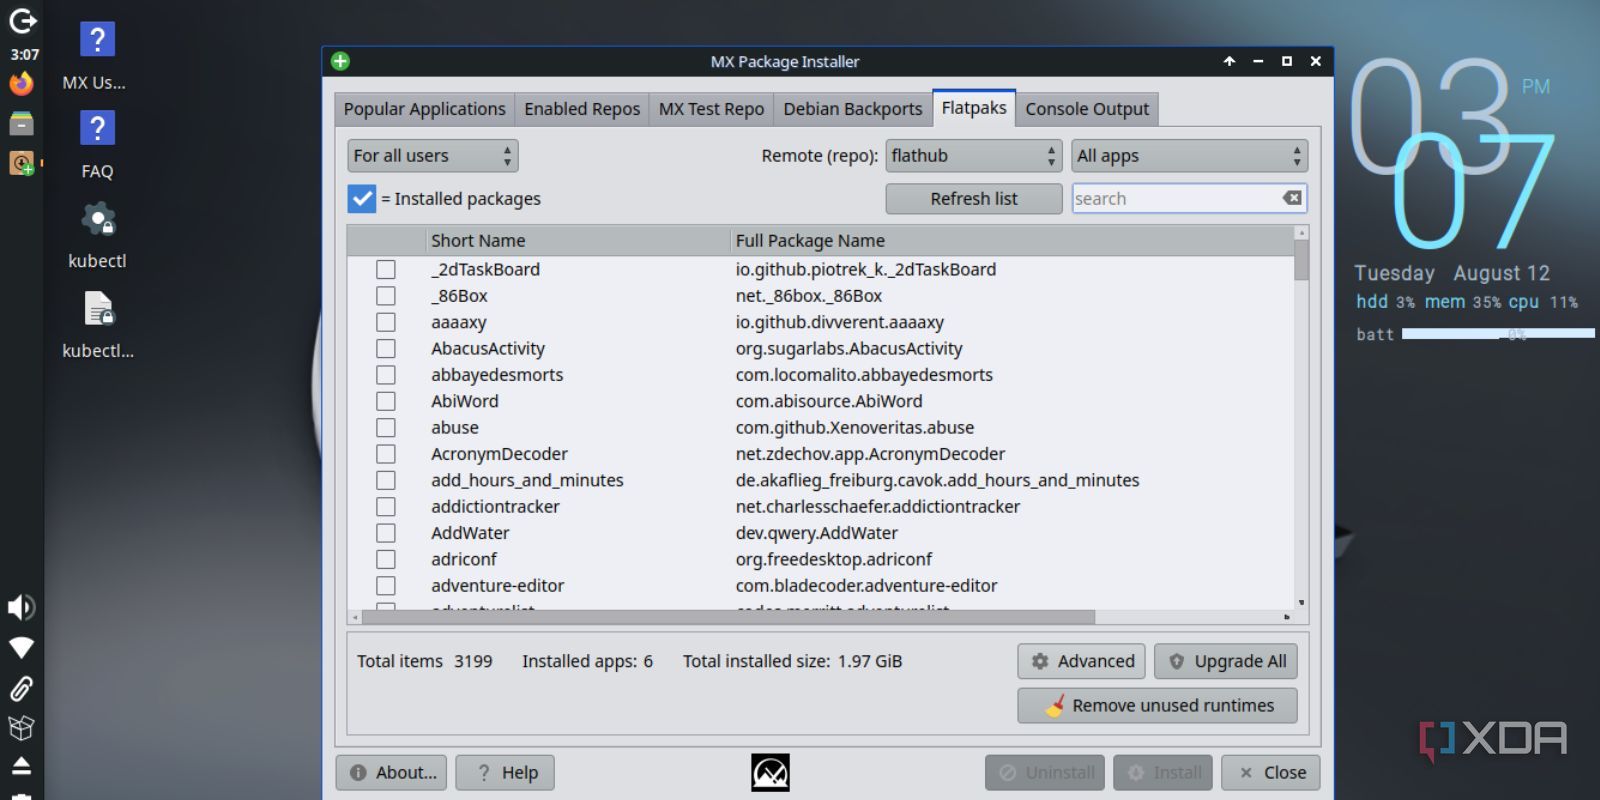Check the _2dTaskBoard package checkbox
Screen dimensions: 1600x800
(386, 270)
